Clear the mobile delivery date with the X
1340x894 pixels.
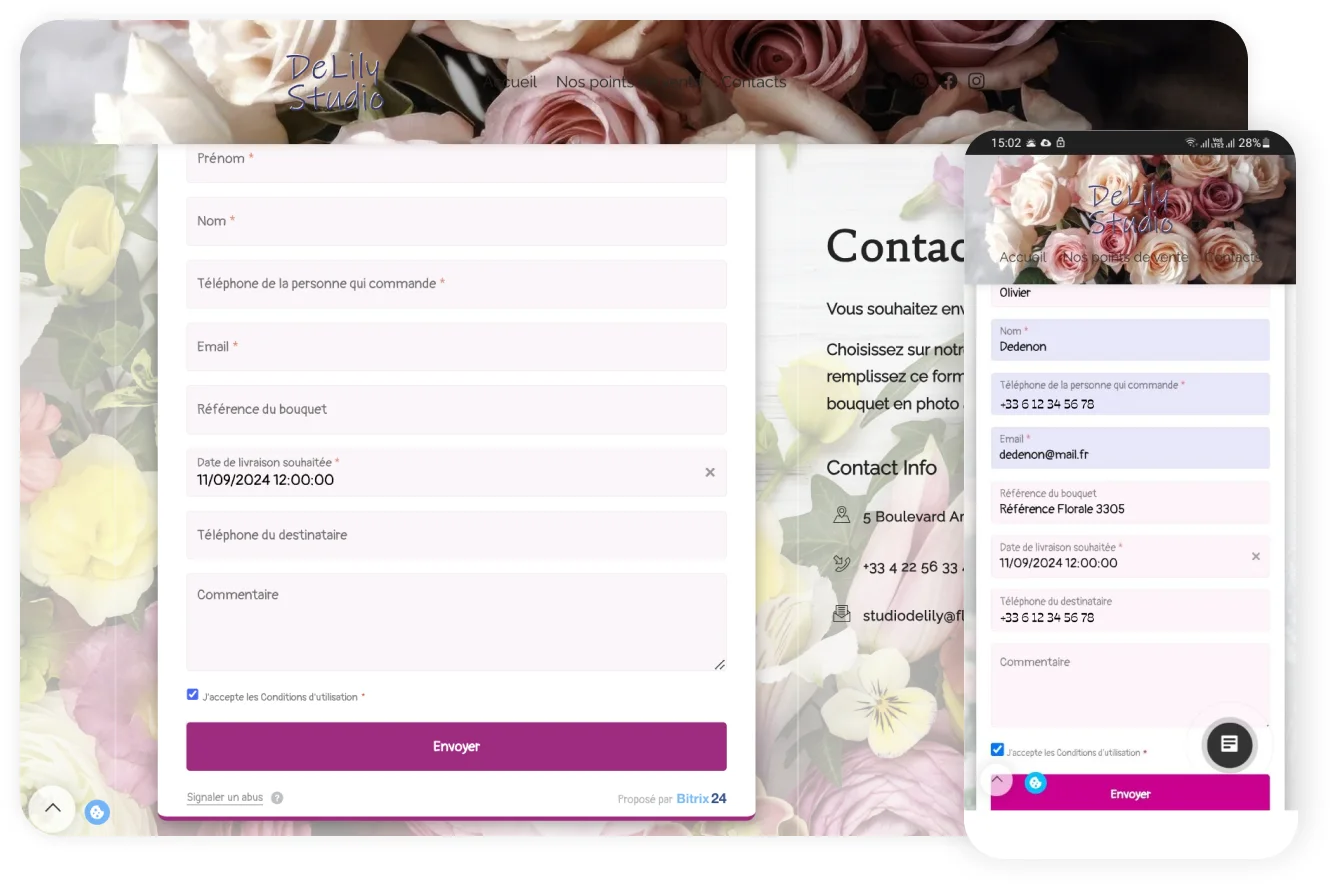click(1255, 556)
